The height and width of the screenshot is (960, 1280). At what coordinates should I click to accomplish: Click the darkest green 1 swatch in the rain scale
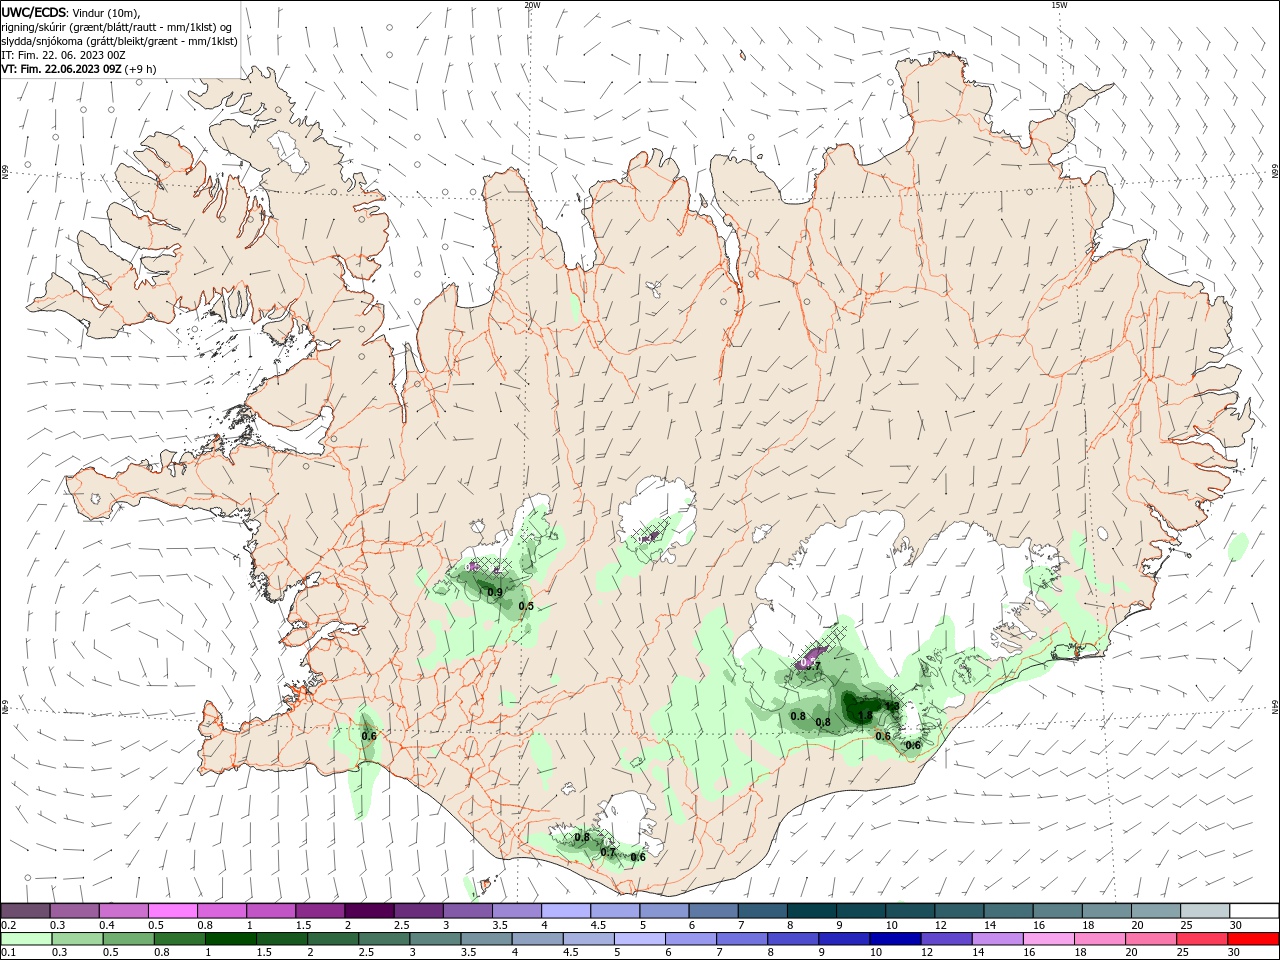click(x=231, y=939)
